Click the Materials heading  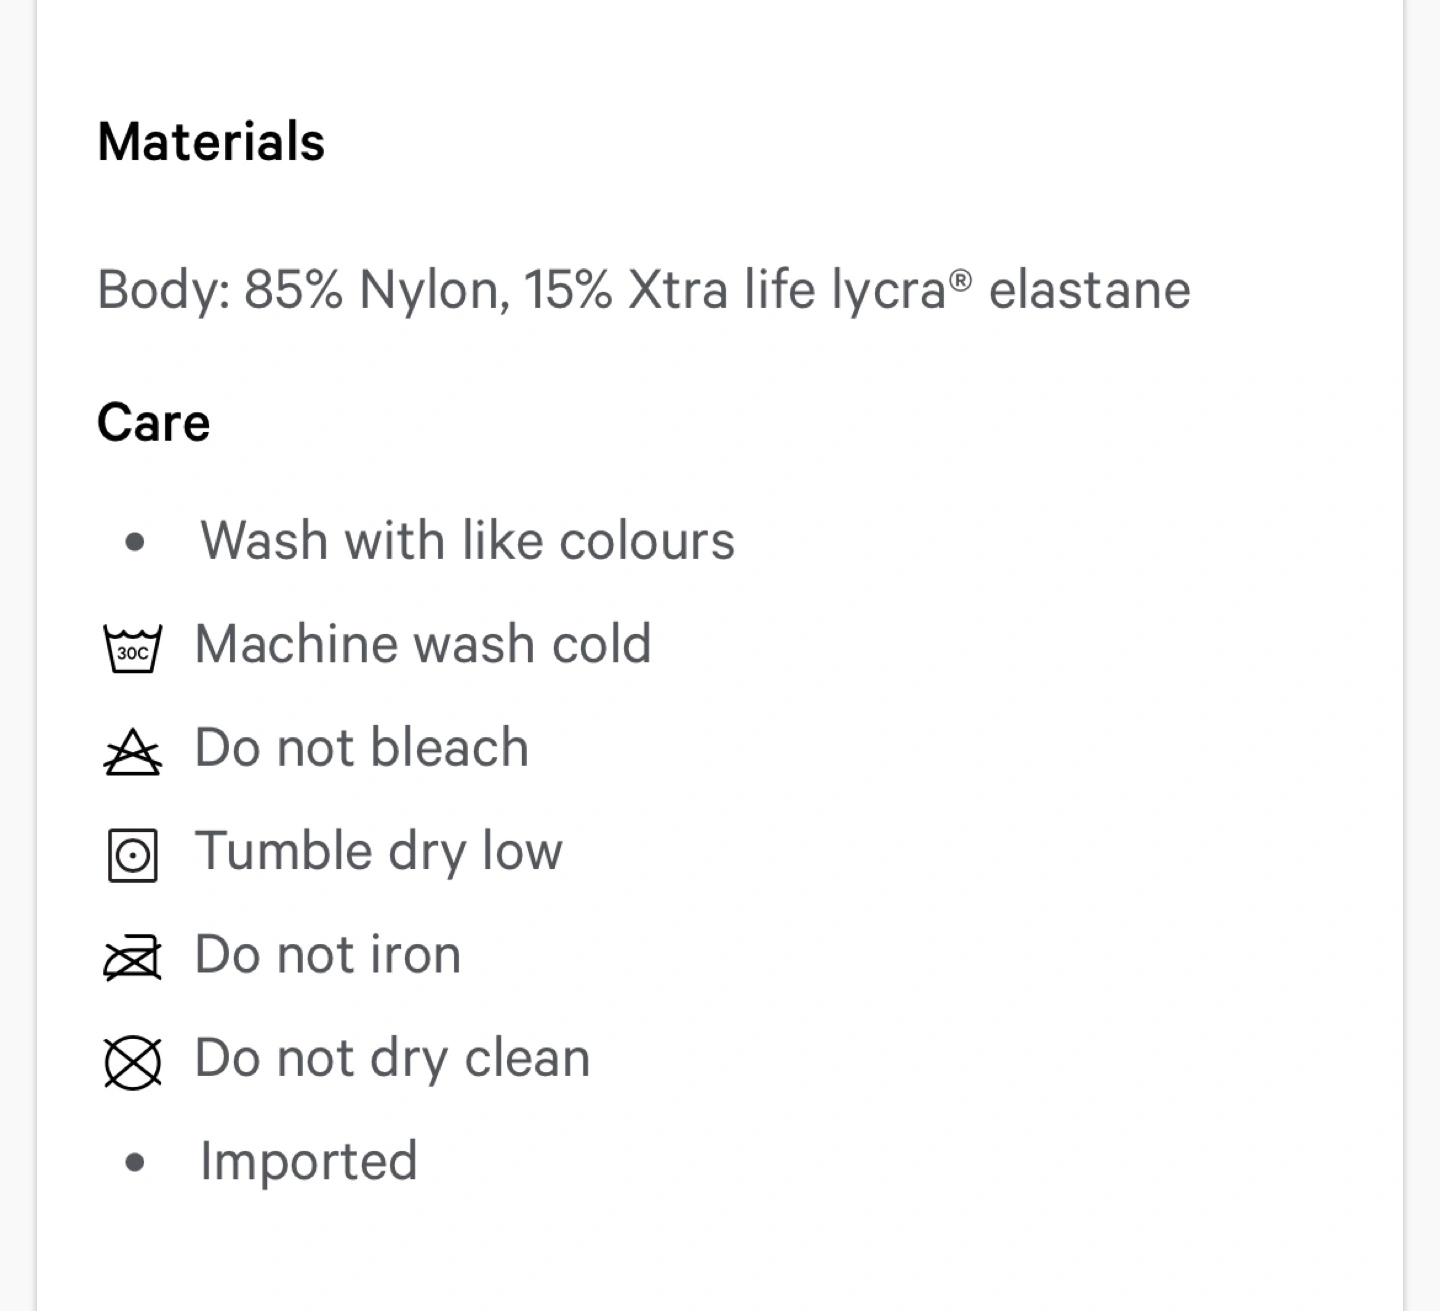211,141
